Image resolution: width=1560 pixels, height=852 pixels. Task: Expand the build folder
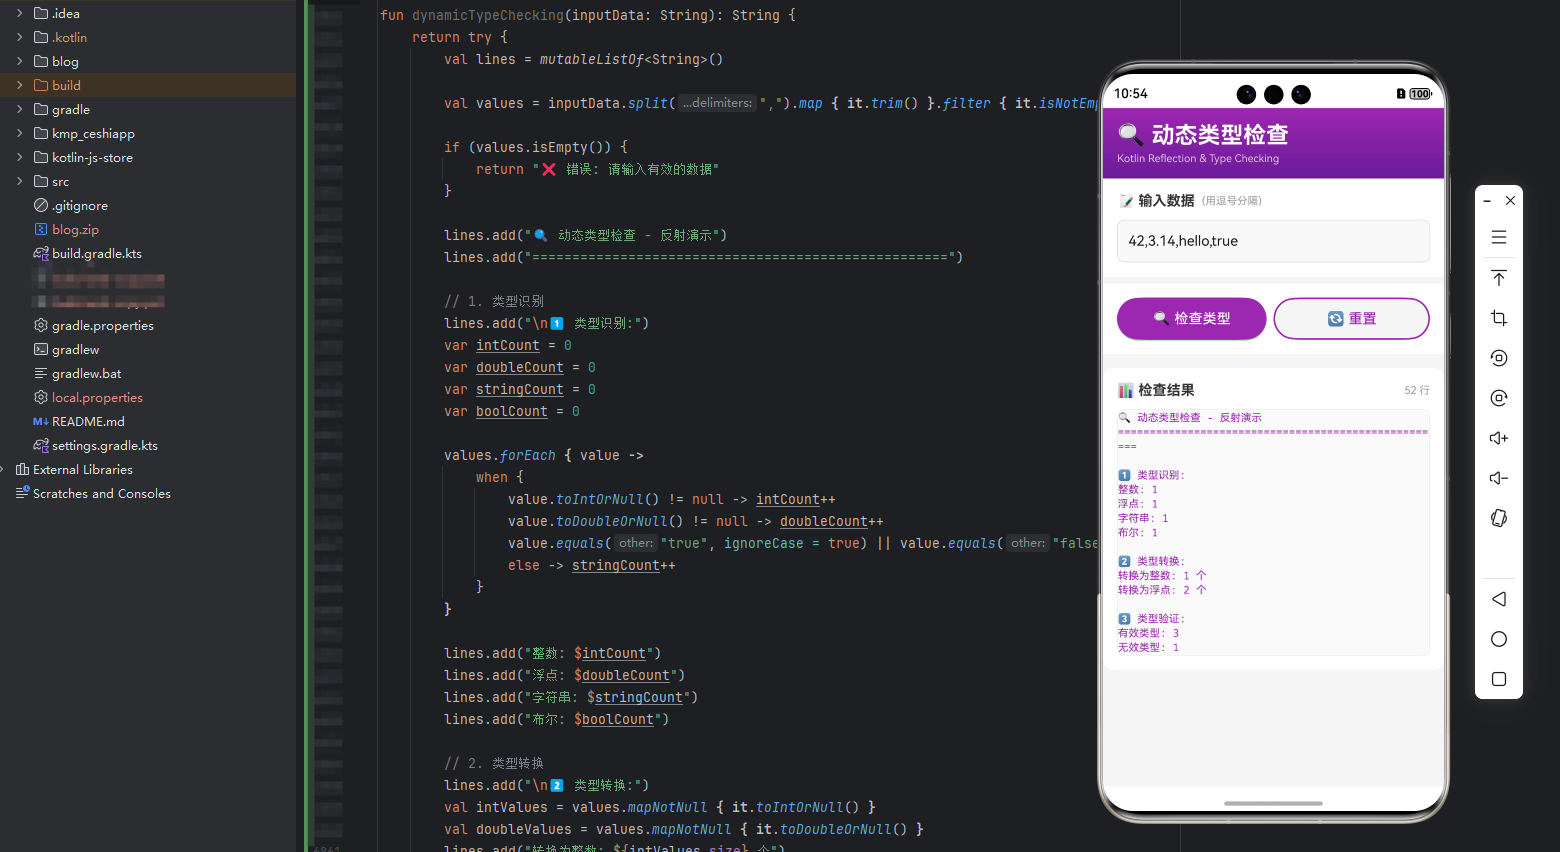pyautogui.click(x=19, y=85)
